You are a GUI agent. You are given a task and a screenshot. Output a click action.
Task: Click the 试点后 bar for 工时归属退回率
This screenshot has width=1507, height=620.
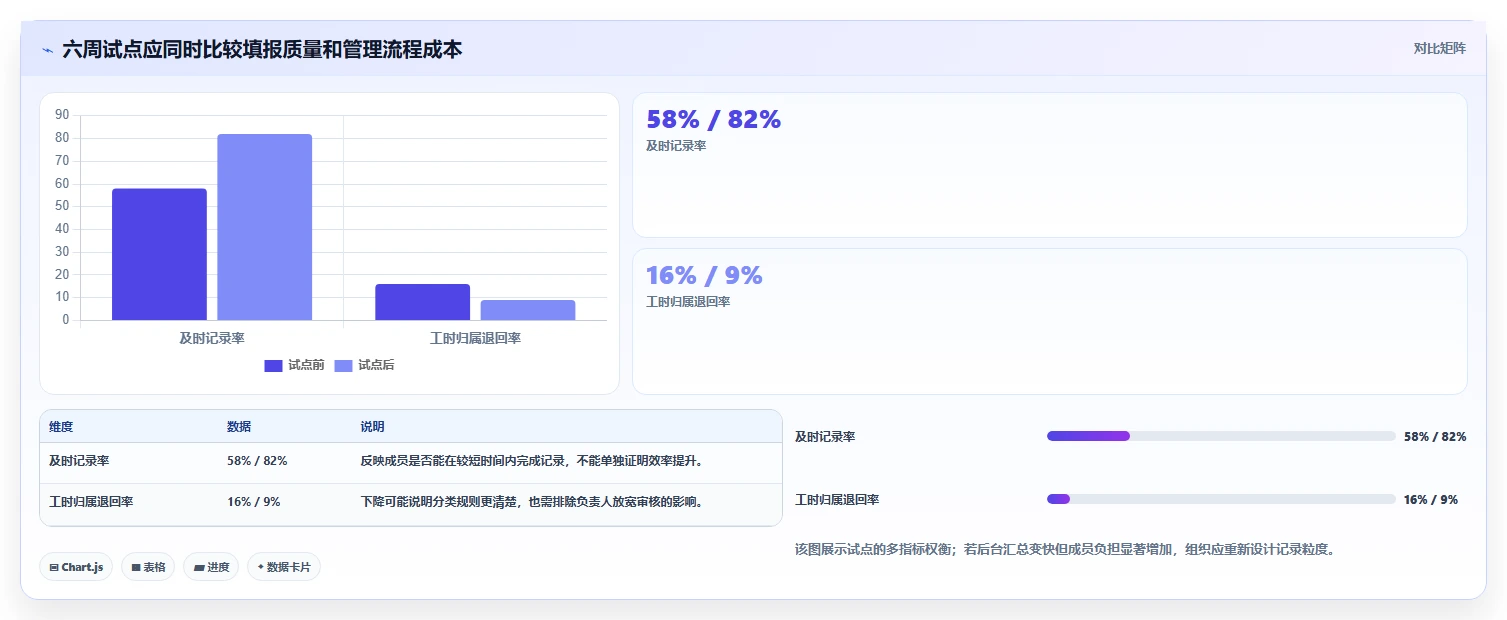pos(528,310)
